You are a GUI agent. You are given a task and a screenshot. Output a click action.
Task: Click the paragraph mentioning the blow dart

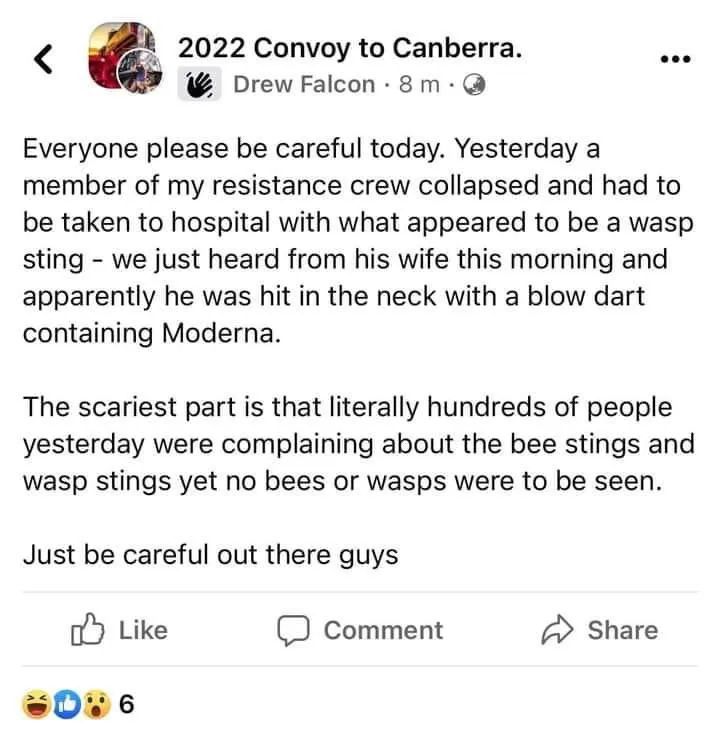358,240
